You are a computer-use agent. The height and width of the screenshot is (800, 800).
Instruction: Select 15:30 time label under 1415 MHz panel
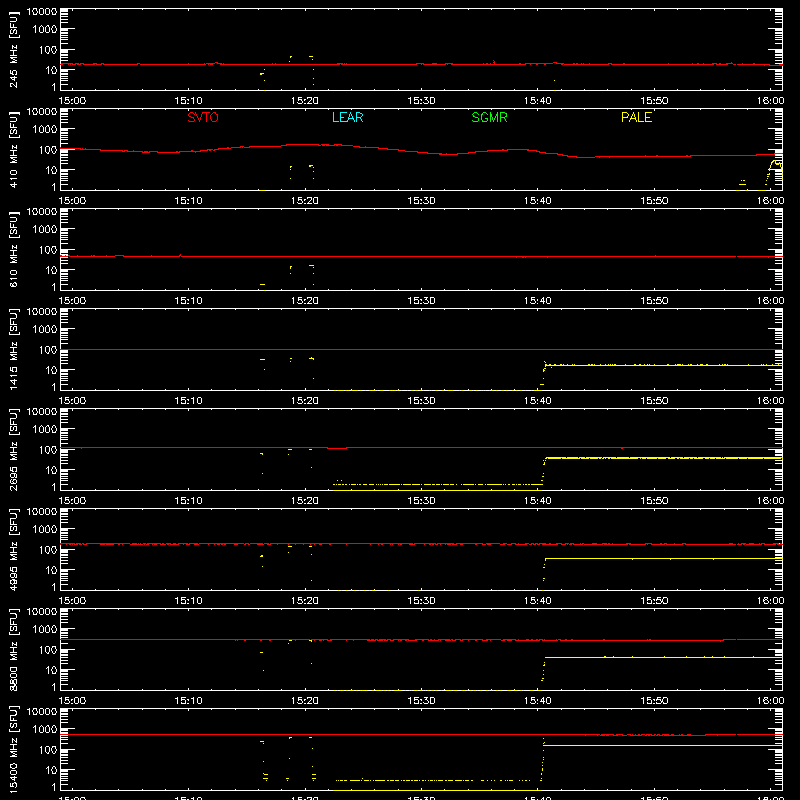[421, 401]
